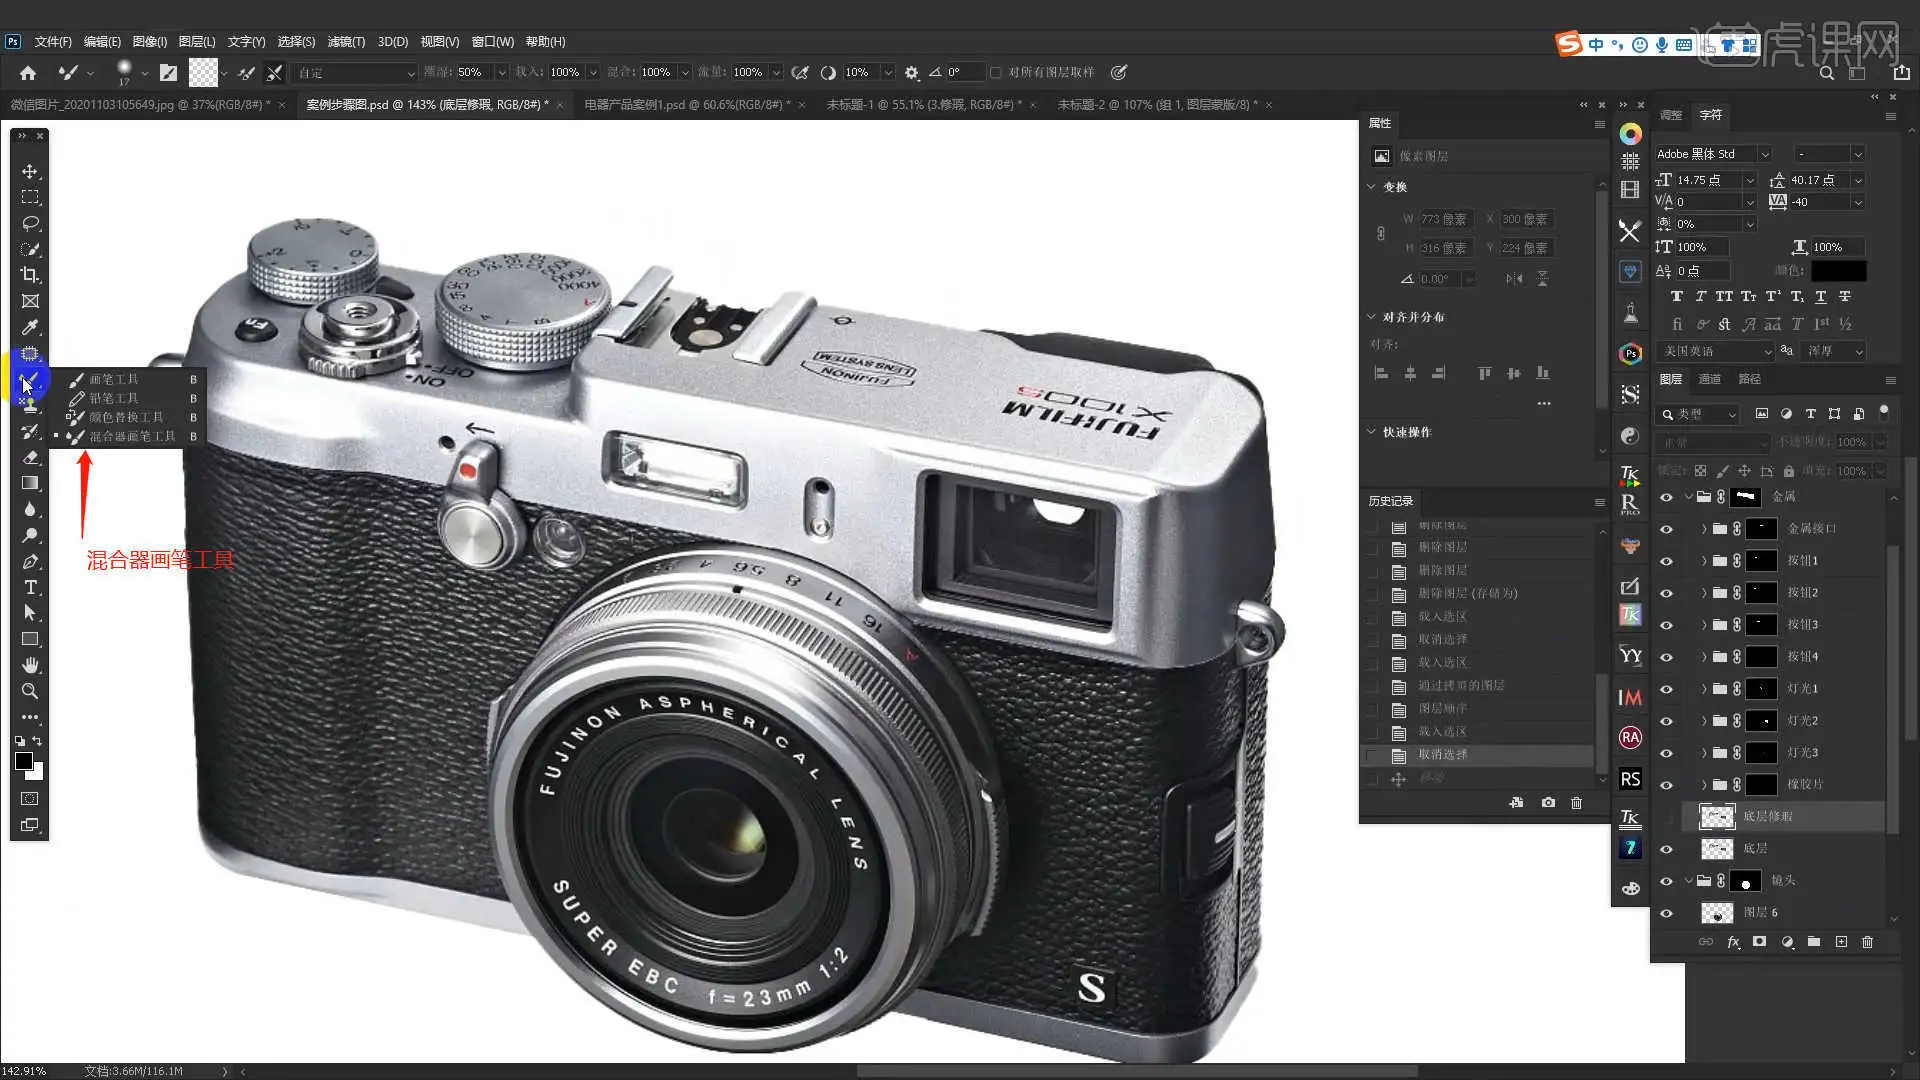Select 颜色替换工具 from flyout menu
Image resolution: width=1920 pixels, height=1080 pixels.
tap(125, 418)
